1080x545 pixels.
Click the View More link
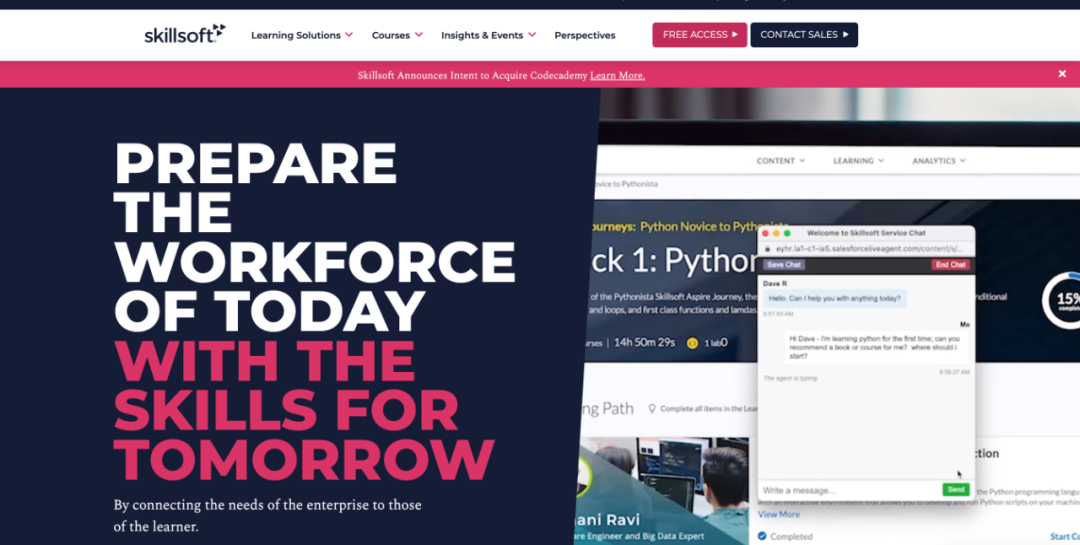(779, 514)
